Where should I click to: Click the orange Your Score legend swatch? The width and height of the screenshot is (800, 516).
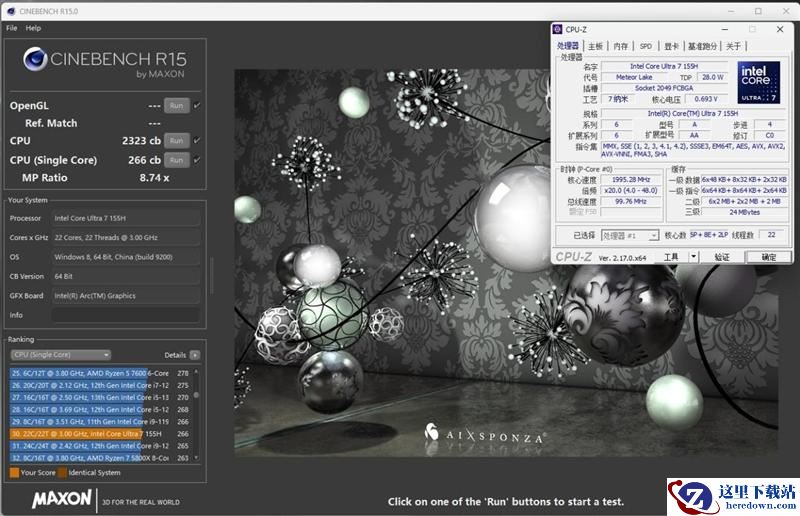pyautogui.click(x=14, y=472)
